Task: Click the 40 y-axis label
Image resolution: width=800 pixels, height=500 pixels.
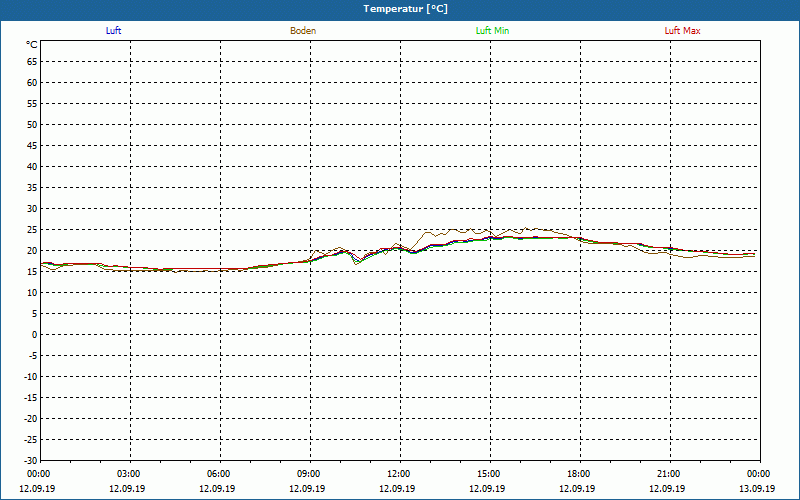Action: (32, 167)
